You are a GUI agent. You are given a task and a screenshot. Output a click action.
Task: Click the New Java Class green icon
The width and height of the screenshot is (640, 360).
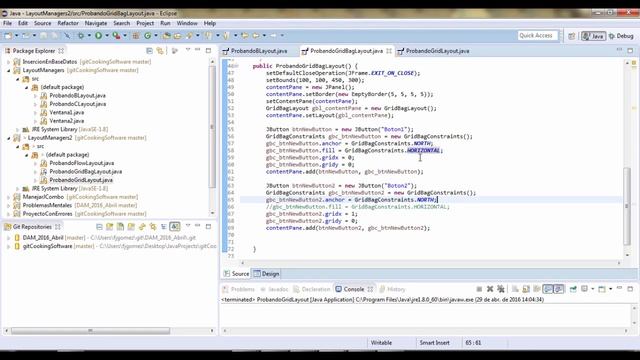coord(148,36)
